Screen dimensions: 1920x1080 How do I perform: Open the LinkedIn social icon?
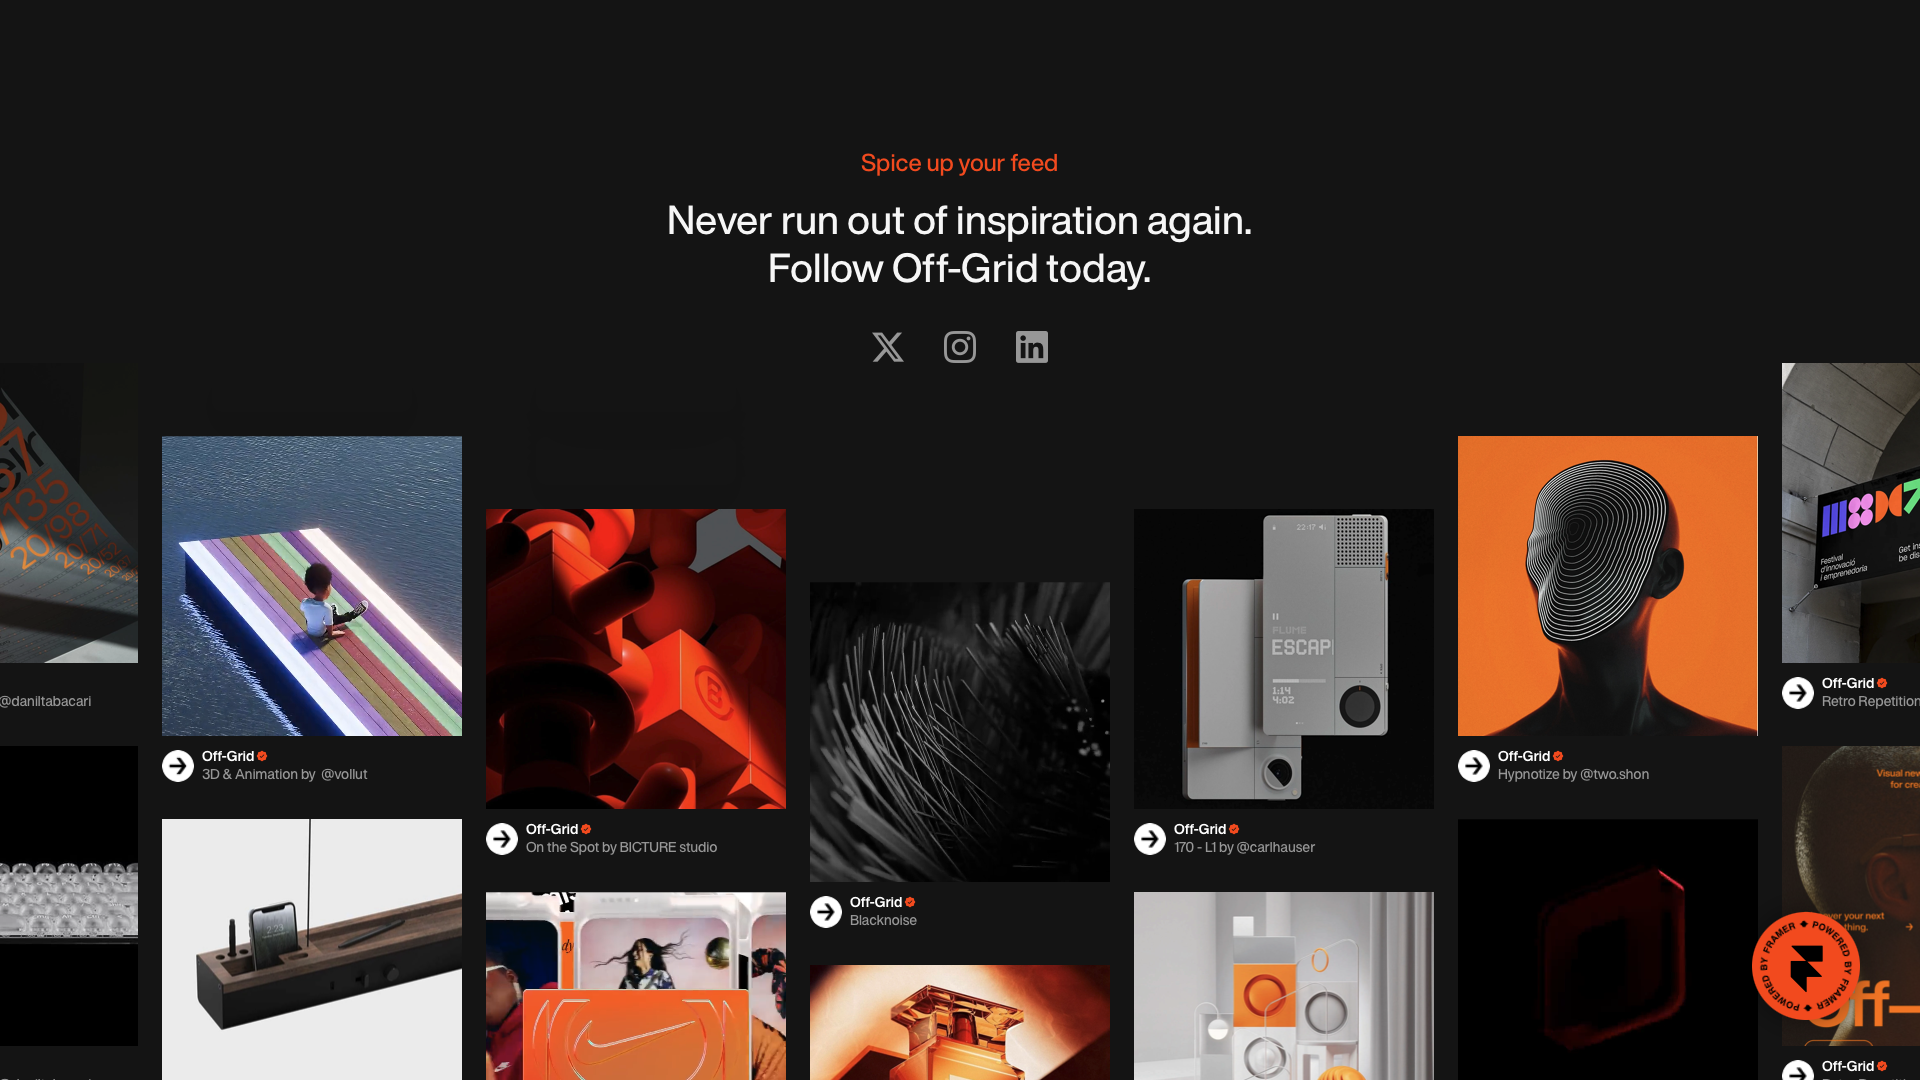(x=1031, y=347)
